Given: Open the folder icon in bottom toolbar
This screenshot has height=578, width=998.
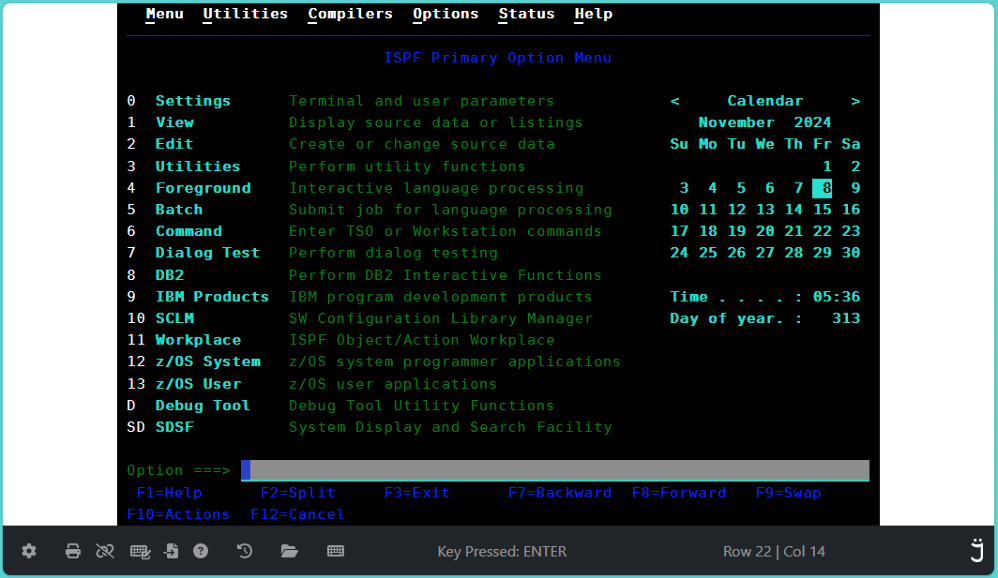Looking at the screenshot, I should [x=290, y=551].
